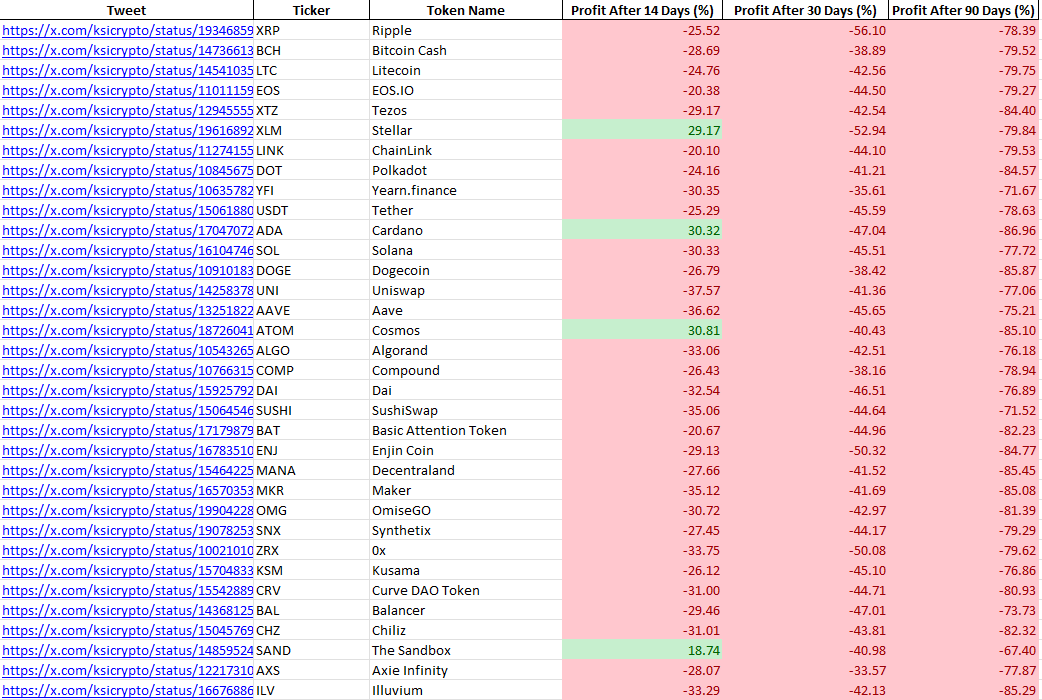Select the Maker token name cell
This screenshot has height=700, width=1042.
point(465,491)
